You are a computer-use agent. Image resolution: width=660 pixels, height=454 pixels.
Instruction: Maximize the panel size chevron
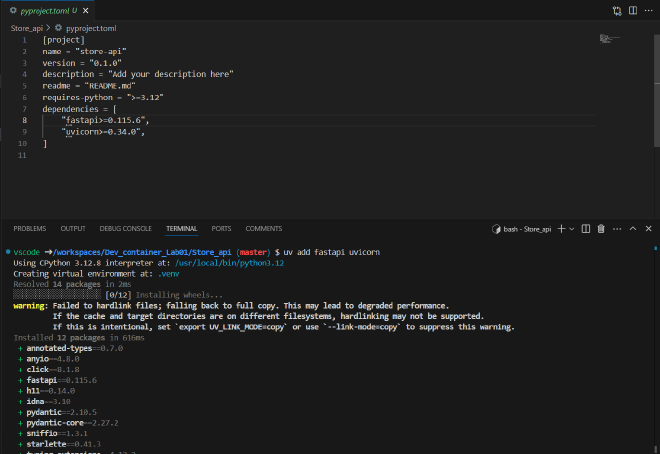click(633, 228)
